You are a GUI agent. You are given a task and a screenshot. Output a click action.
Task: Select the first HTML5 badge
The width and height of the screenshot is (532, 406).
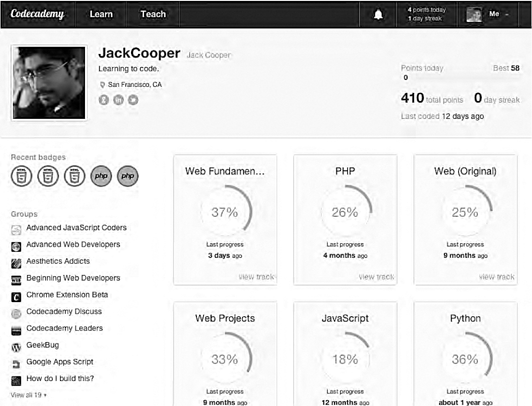[x=21, y=176]
